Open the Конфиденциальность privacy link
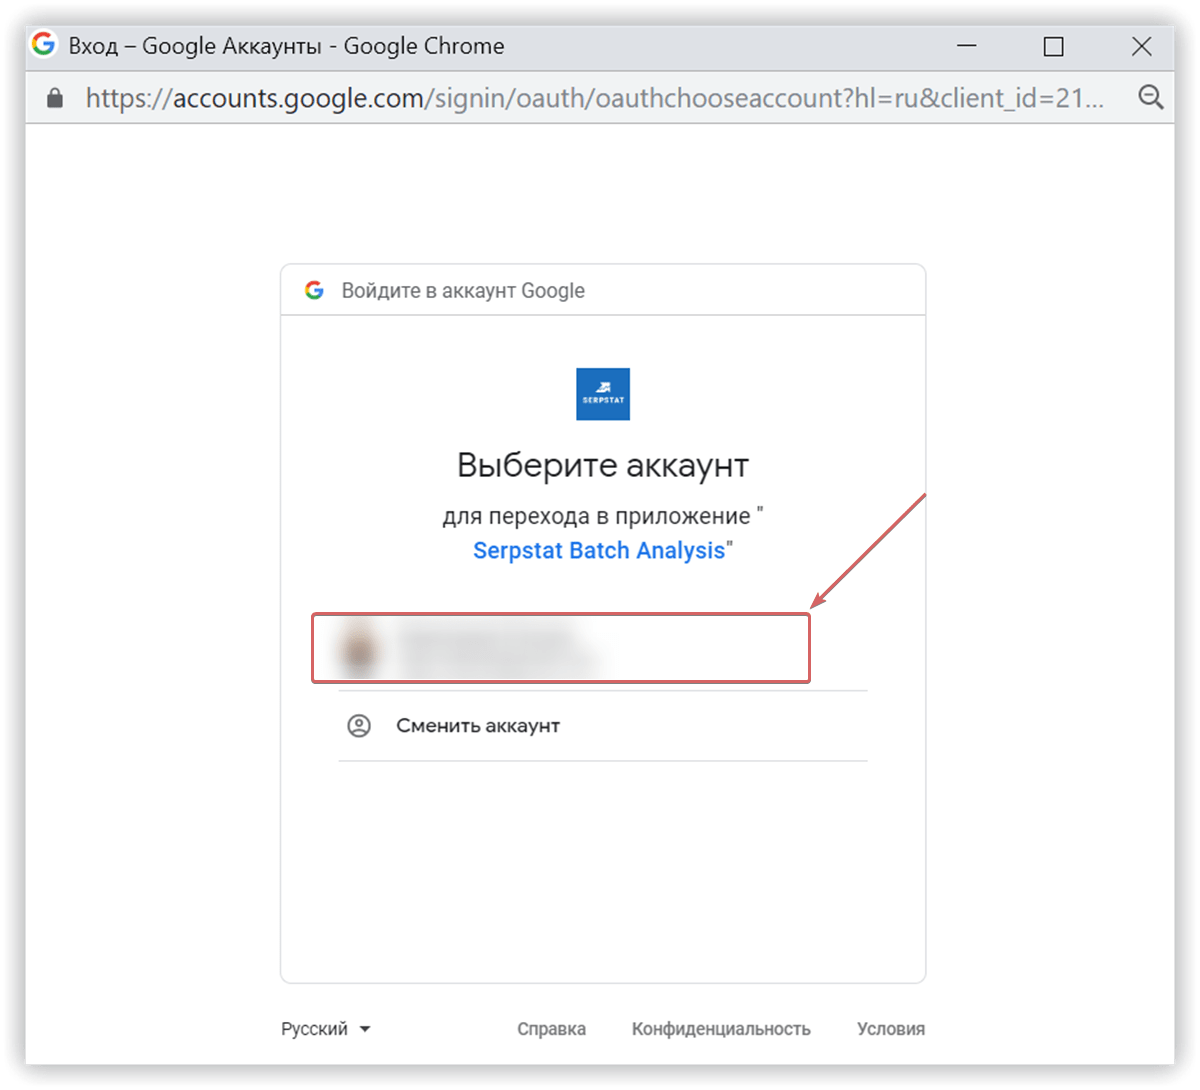Viewport: 1200px width, 1090px height. (721, 1029)
